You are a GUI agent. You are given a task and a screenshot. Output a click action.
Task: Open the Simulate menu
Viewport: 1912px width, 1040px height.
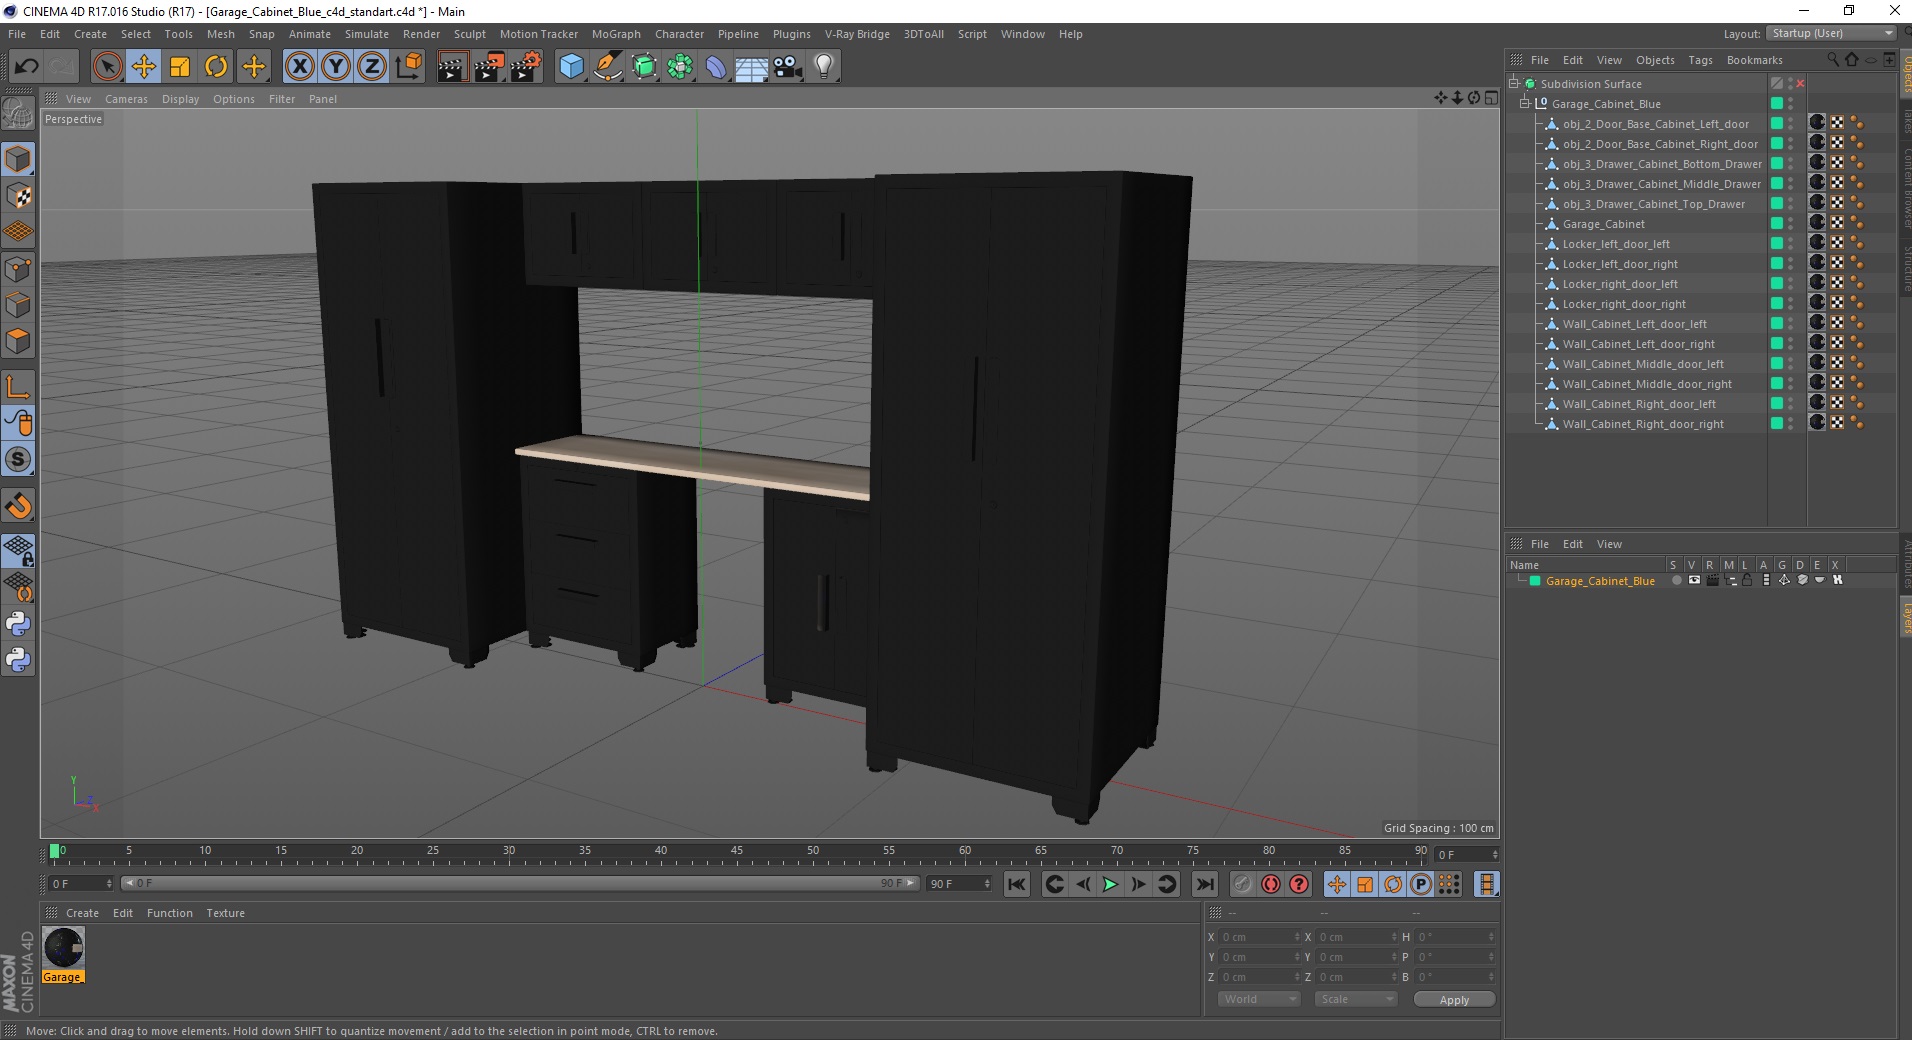(367, 34)
